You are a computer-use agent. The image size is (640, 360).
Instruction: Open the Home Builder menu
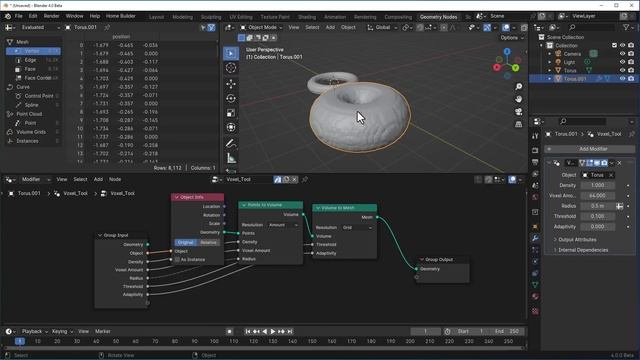(x=121, y=16)
